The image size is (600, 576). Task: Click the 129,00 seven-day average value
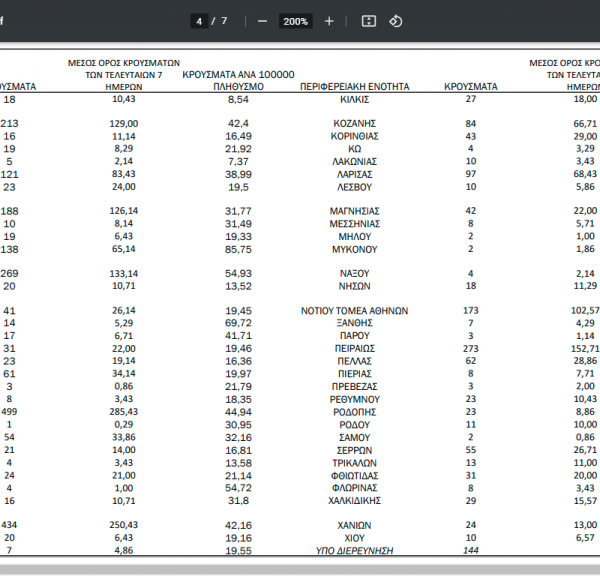pos(124,124)
